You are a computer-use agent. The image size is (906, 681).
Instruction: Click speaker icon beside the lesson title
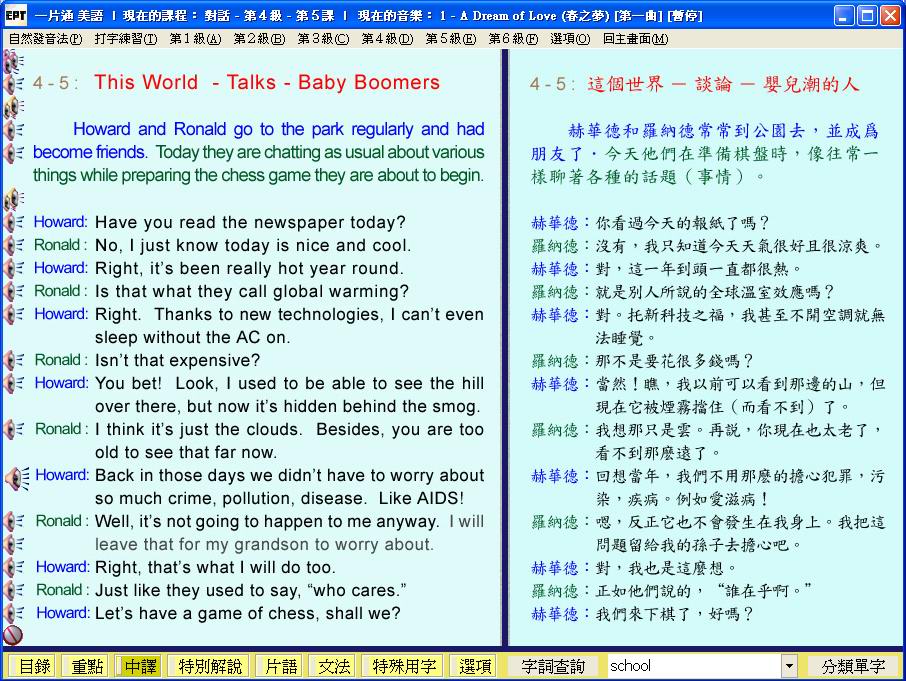14,83
